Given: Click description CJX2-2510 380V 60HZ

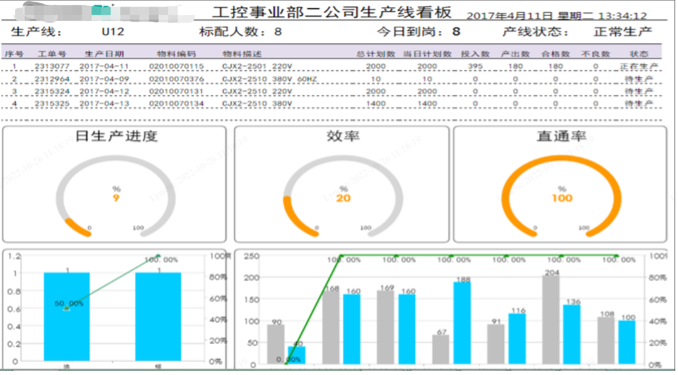Looking at the screenshot, I should [x=270, y=79].
